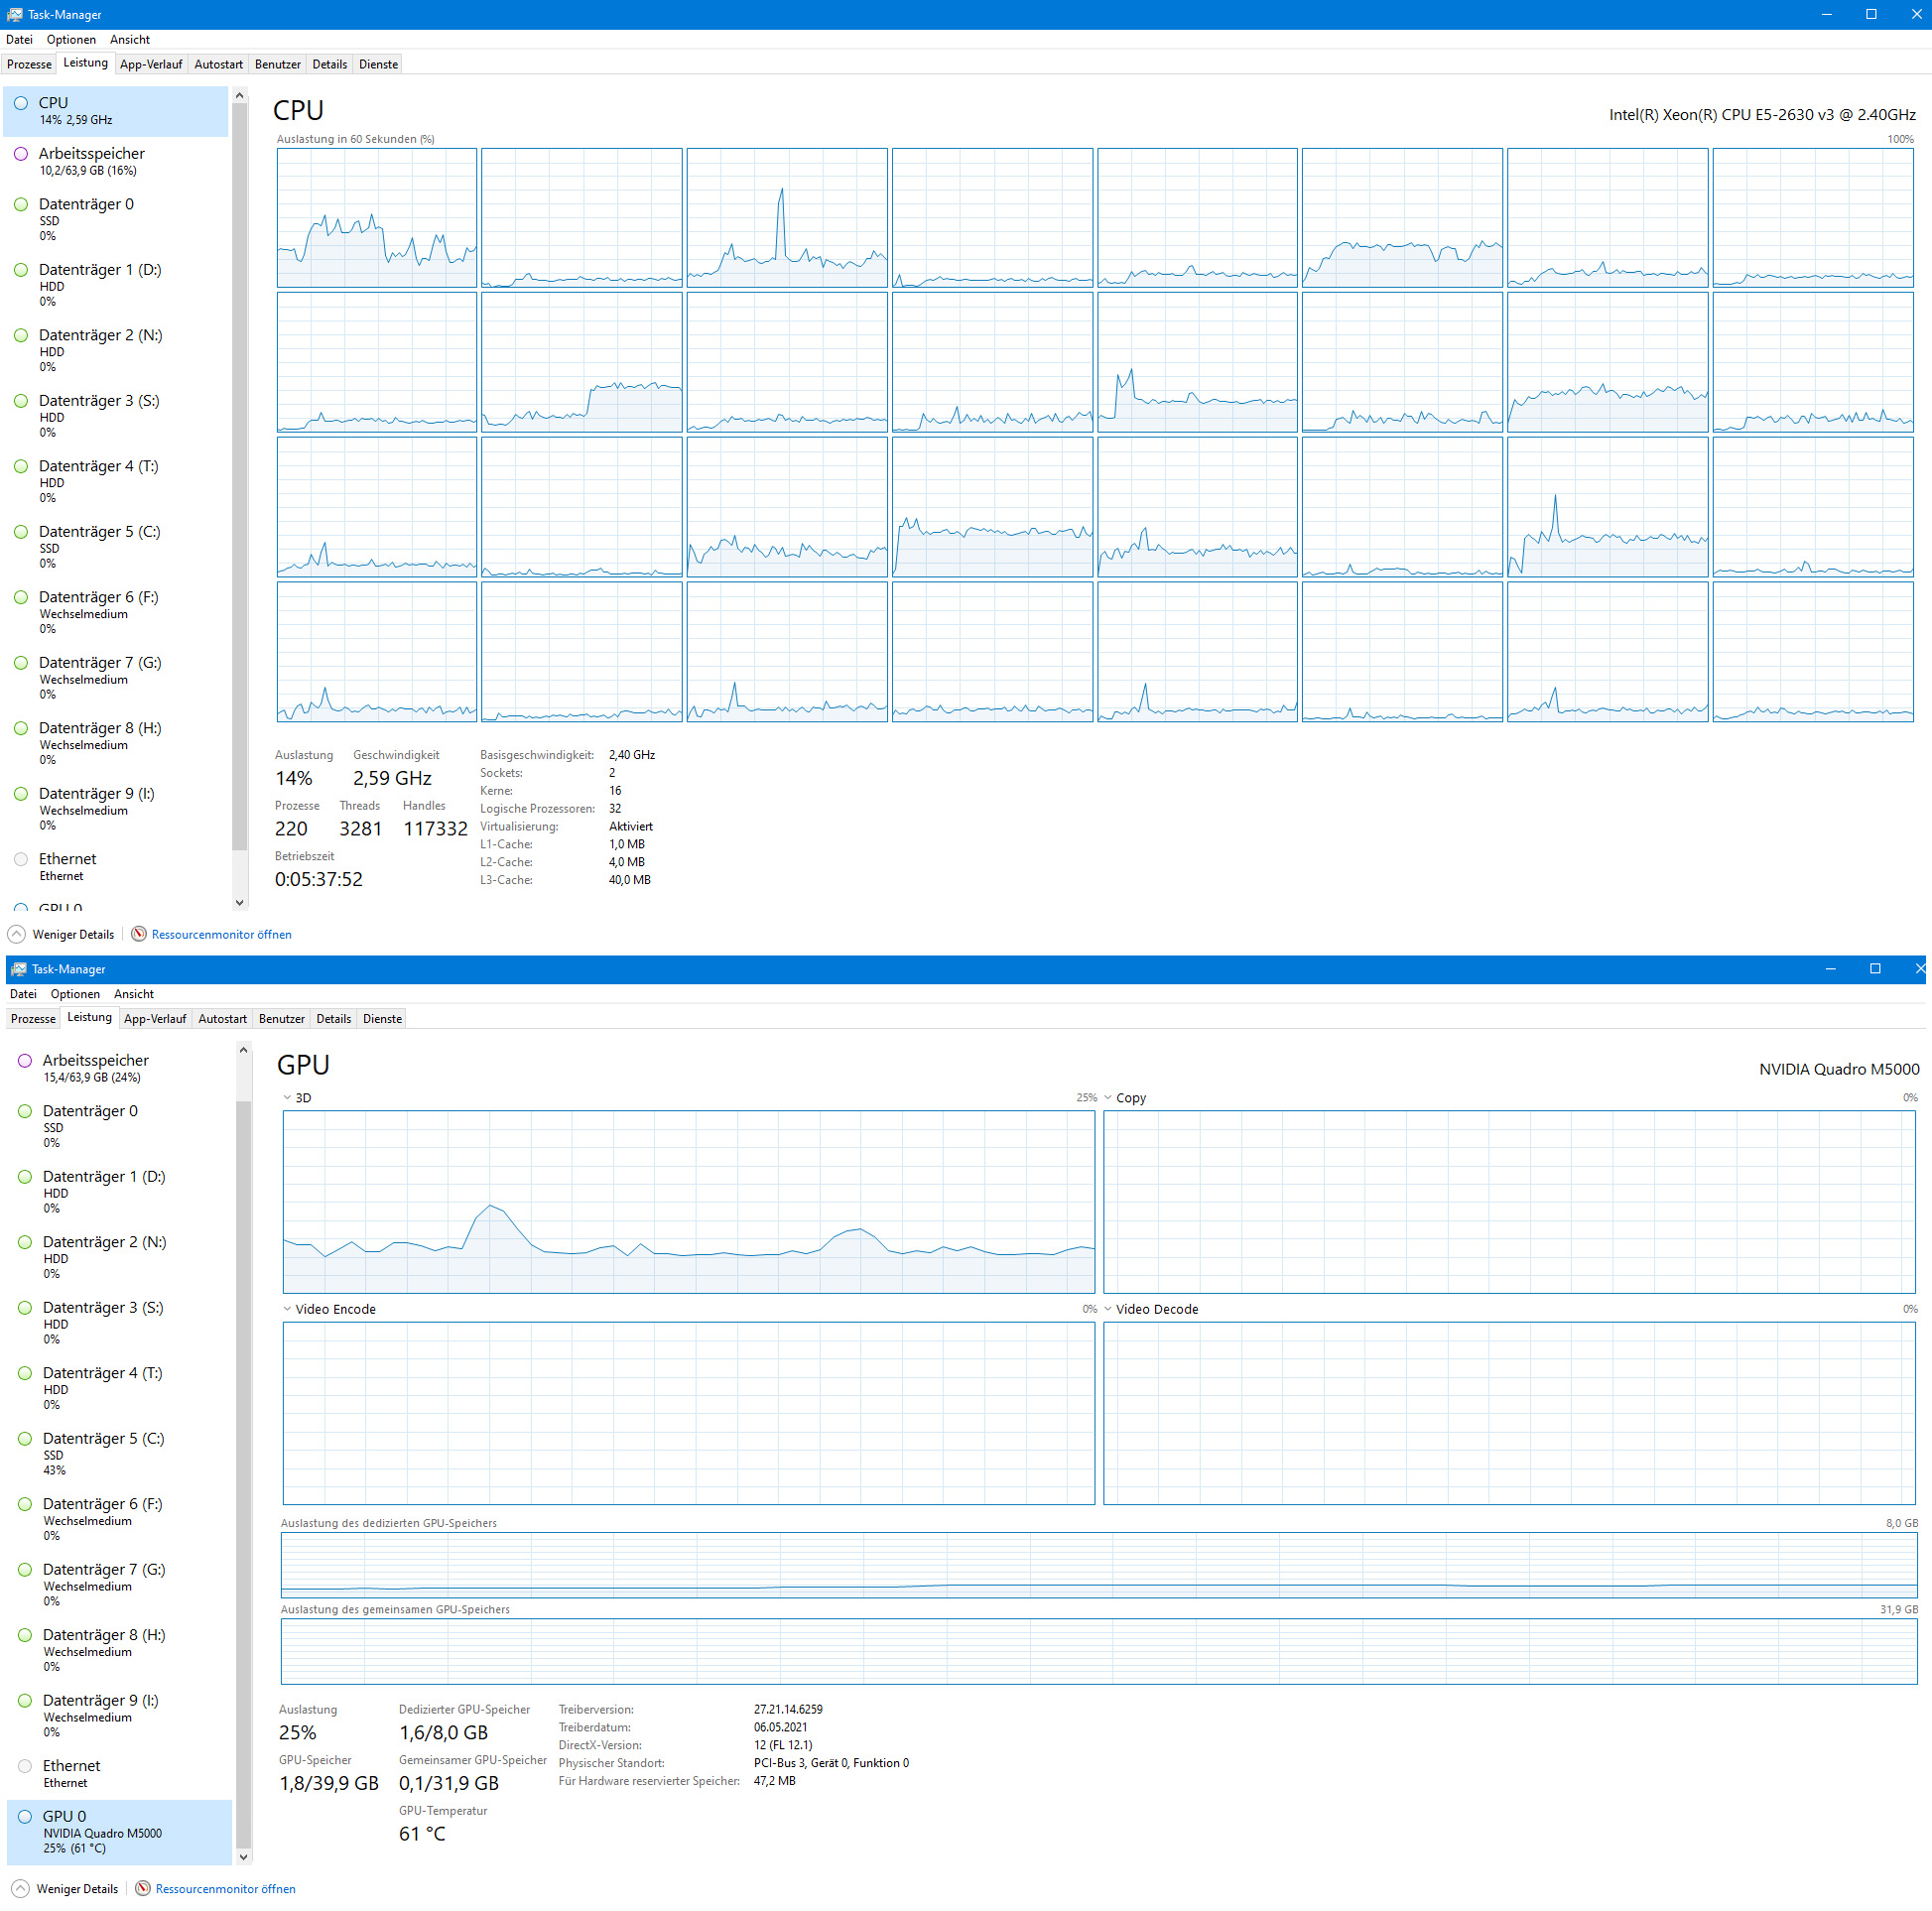This screenshot has height=1911, width=1932.
Task: Click the Task-Manager title bar icon in the bottom window
Action: 18,969
